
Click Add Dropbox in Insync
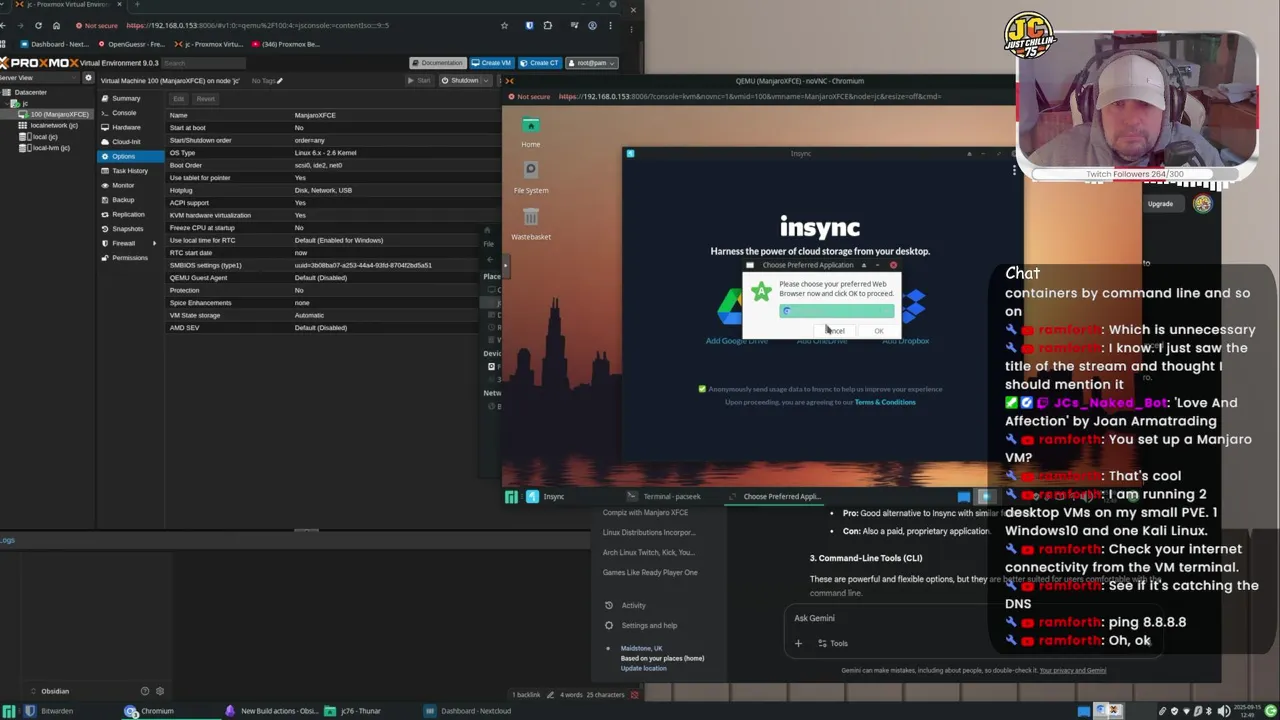(906, 341)
